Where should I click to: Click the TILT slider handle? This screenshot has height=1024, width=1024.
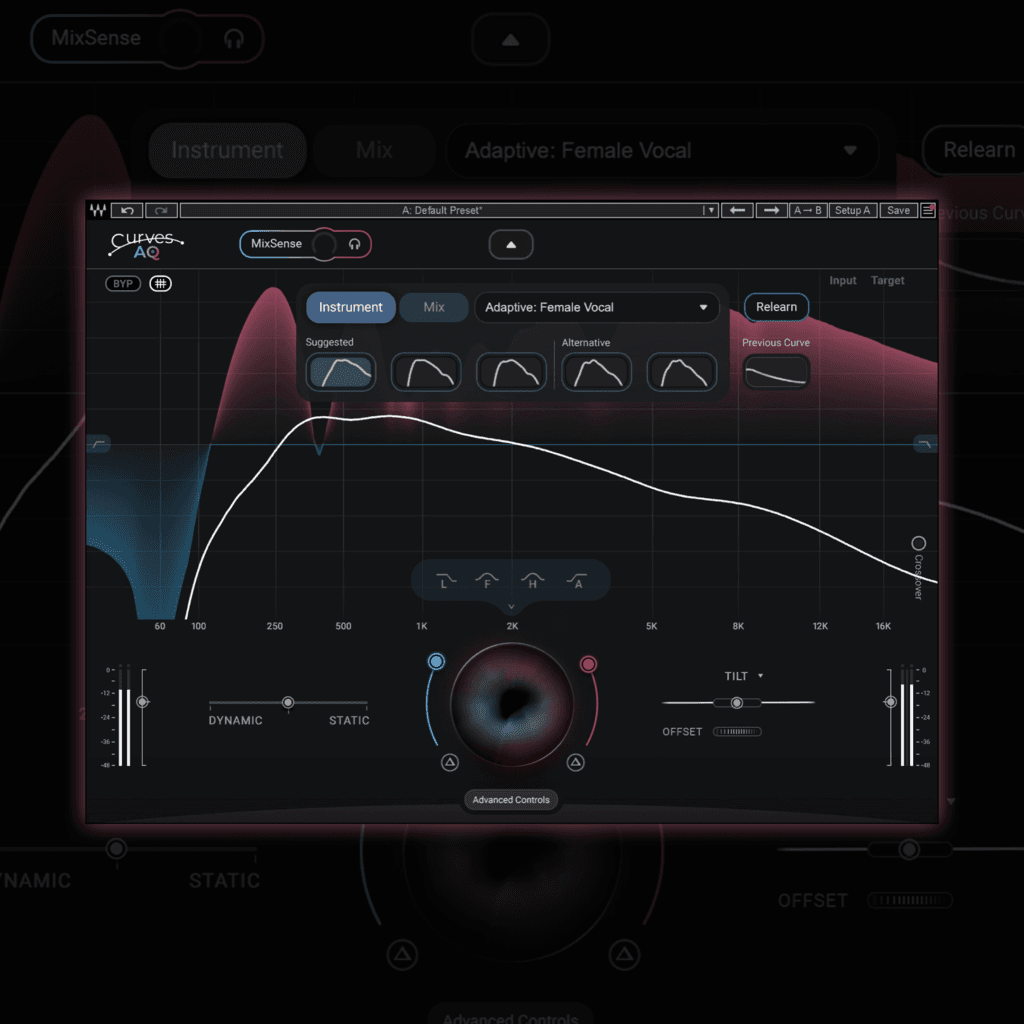[737, 703]
